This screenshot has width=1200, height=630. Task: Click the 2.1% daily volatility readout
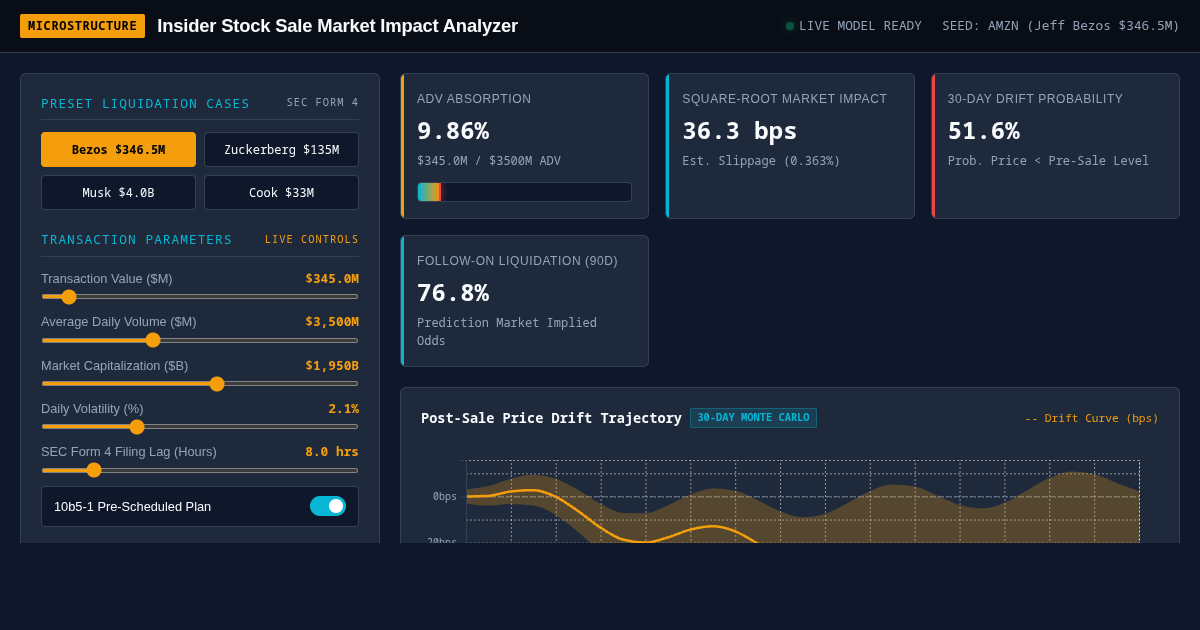tap(344, 409)
